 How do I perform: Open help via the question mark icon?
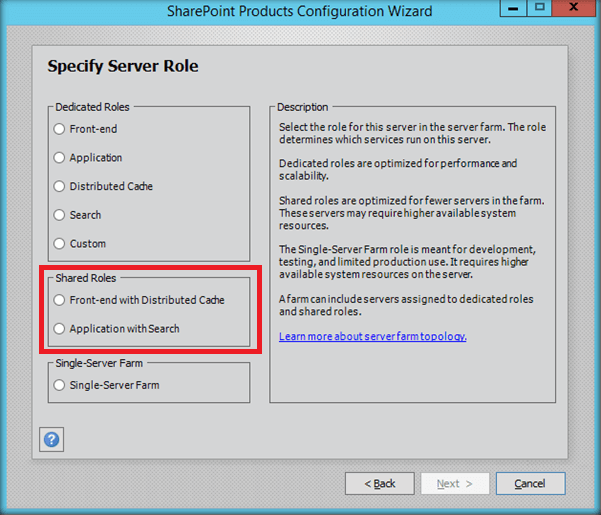(51, 440)
